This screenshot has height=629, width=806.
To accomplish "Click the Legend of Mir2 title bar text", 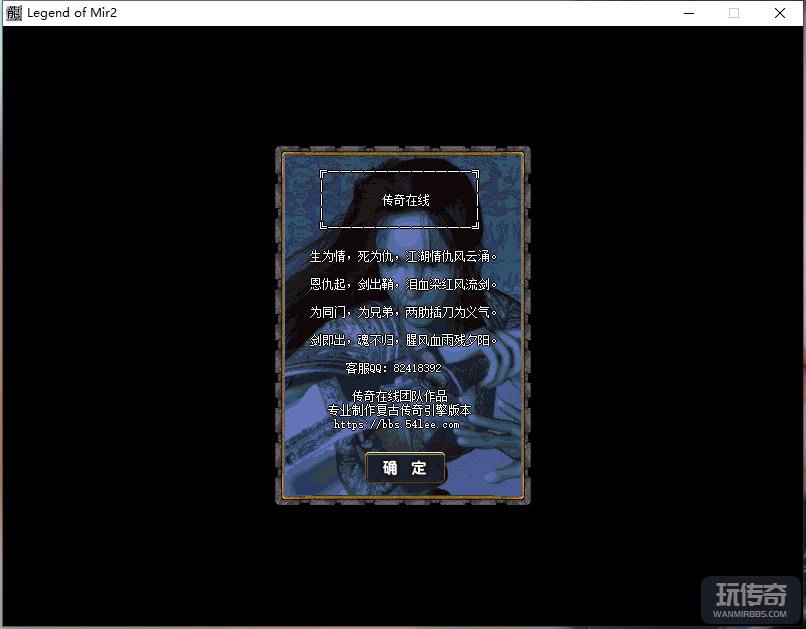I will 72,13.
